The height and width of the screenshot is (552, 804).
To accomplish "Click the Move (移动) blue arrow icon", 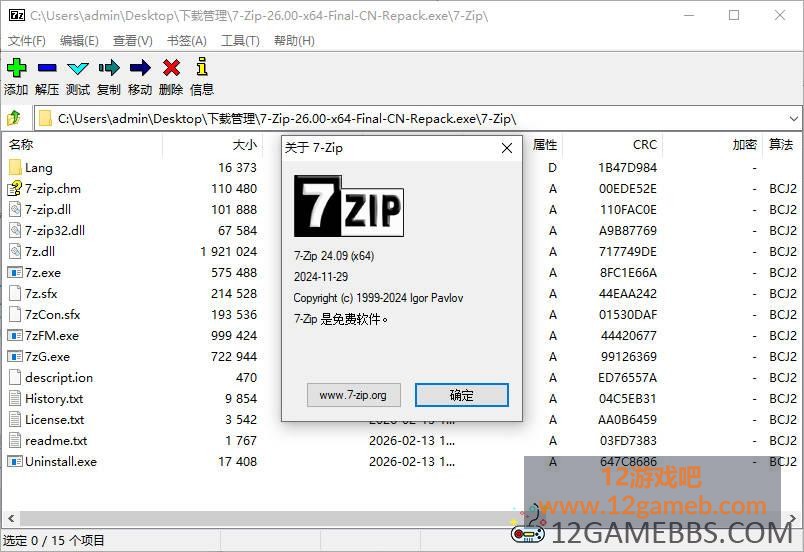I will click(140, 67).
